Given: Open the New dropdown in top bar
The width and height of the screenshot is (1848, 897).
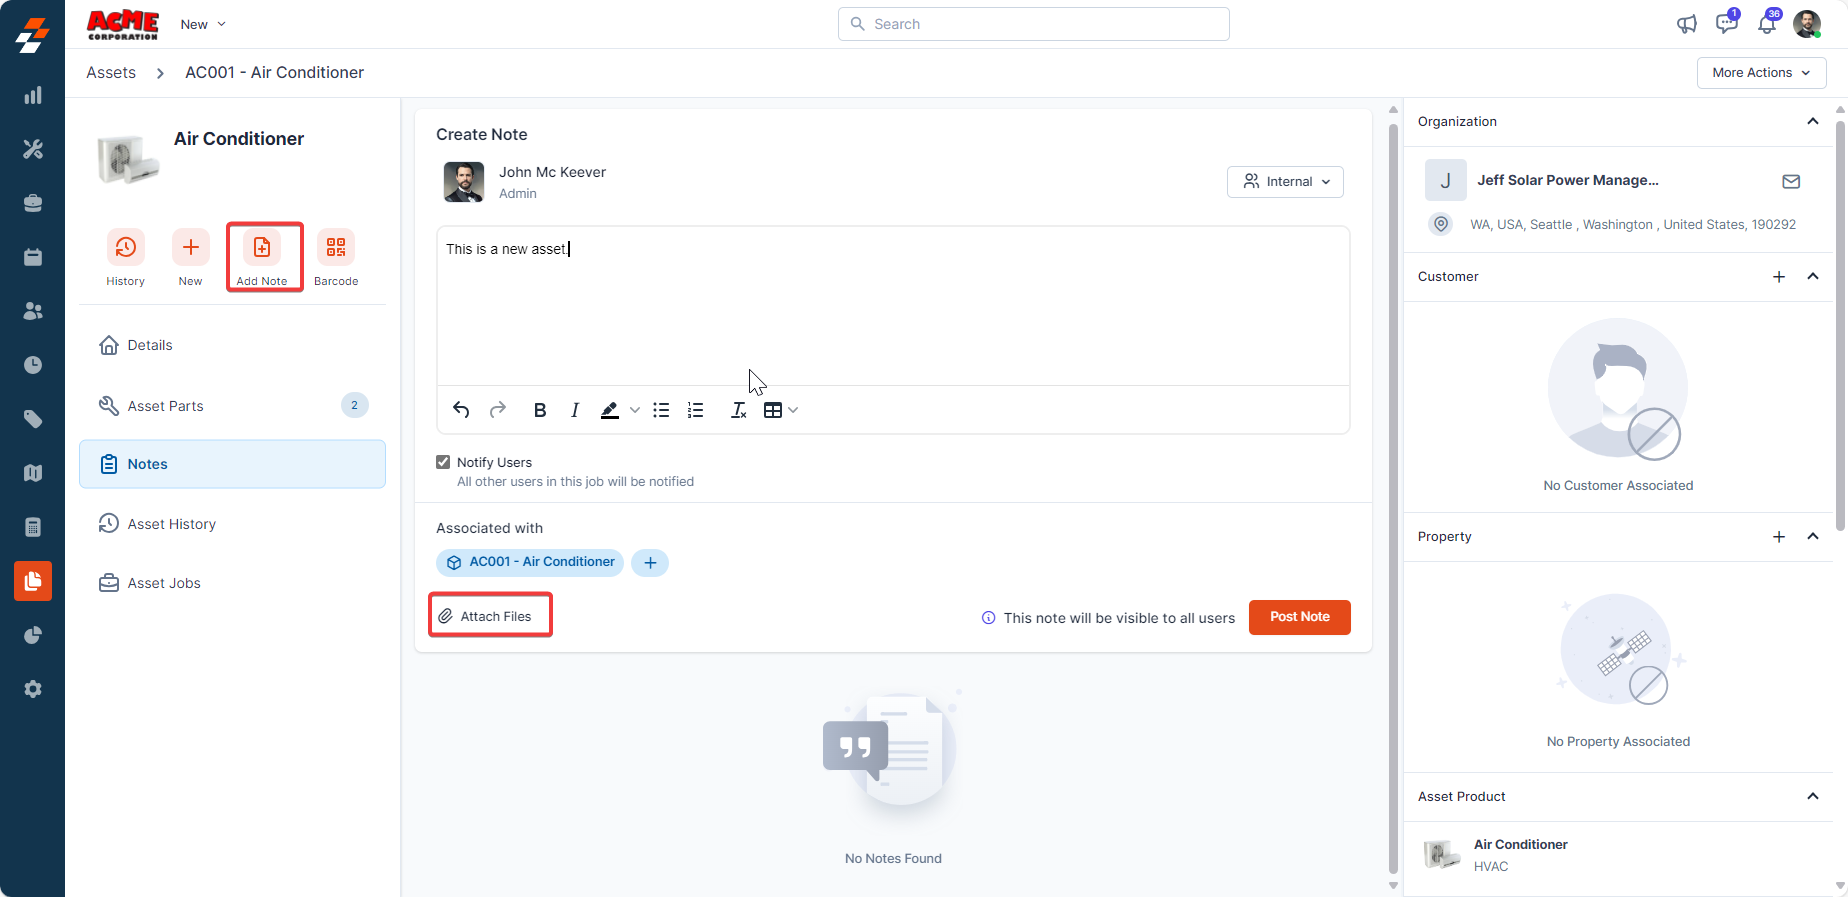Looking at the screenshot, I should click(203, 24).
